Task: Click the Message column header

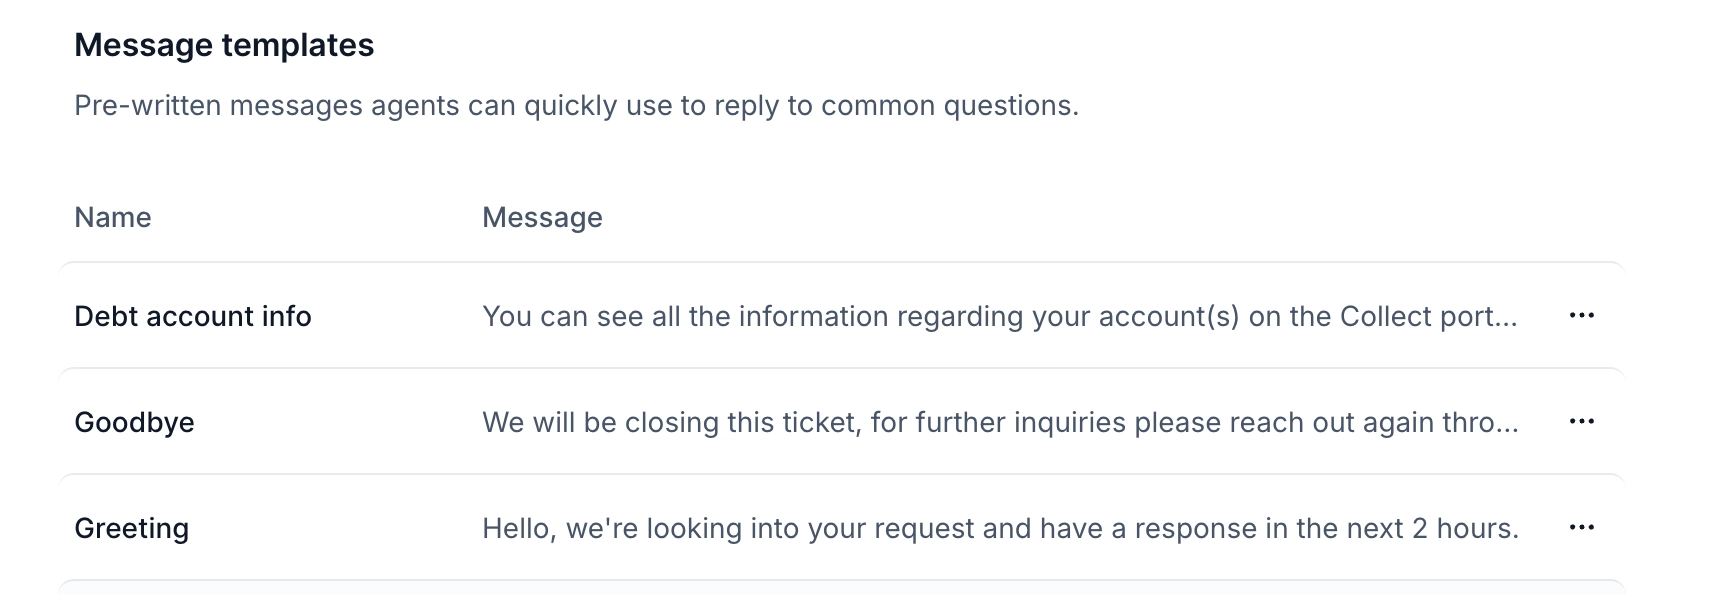Action: click(542, 217)
